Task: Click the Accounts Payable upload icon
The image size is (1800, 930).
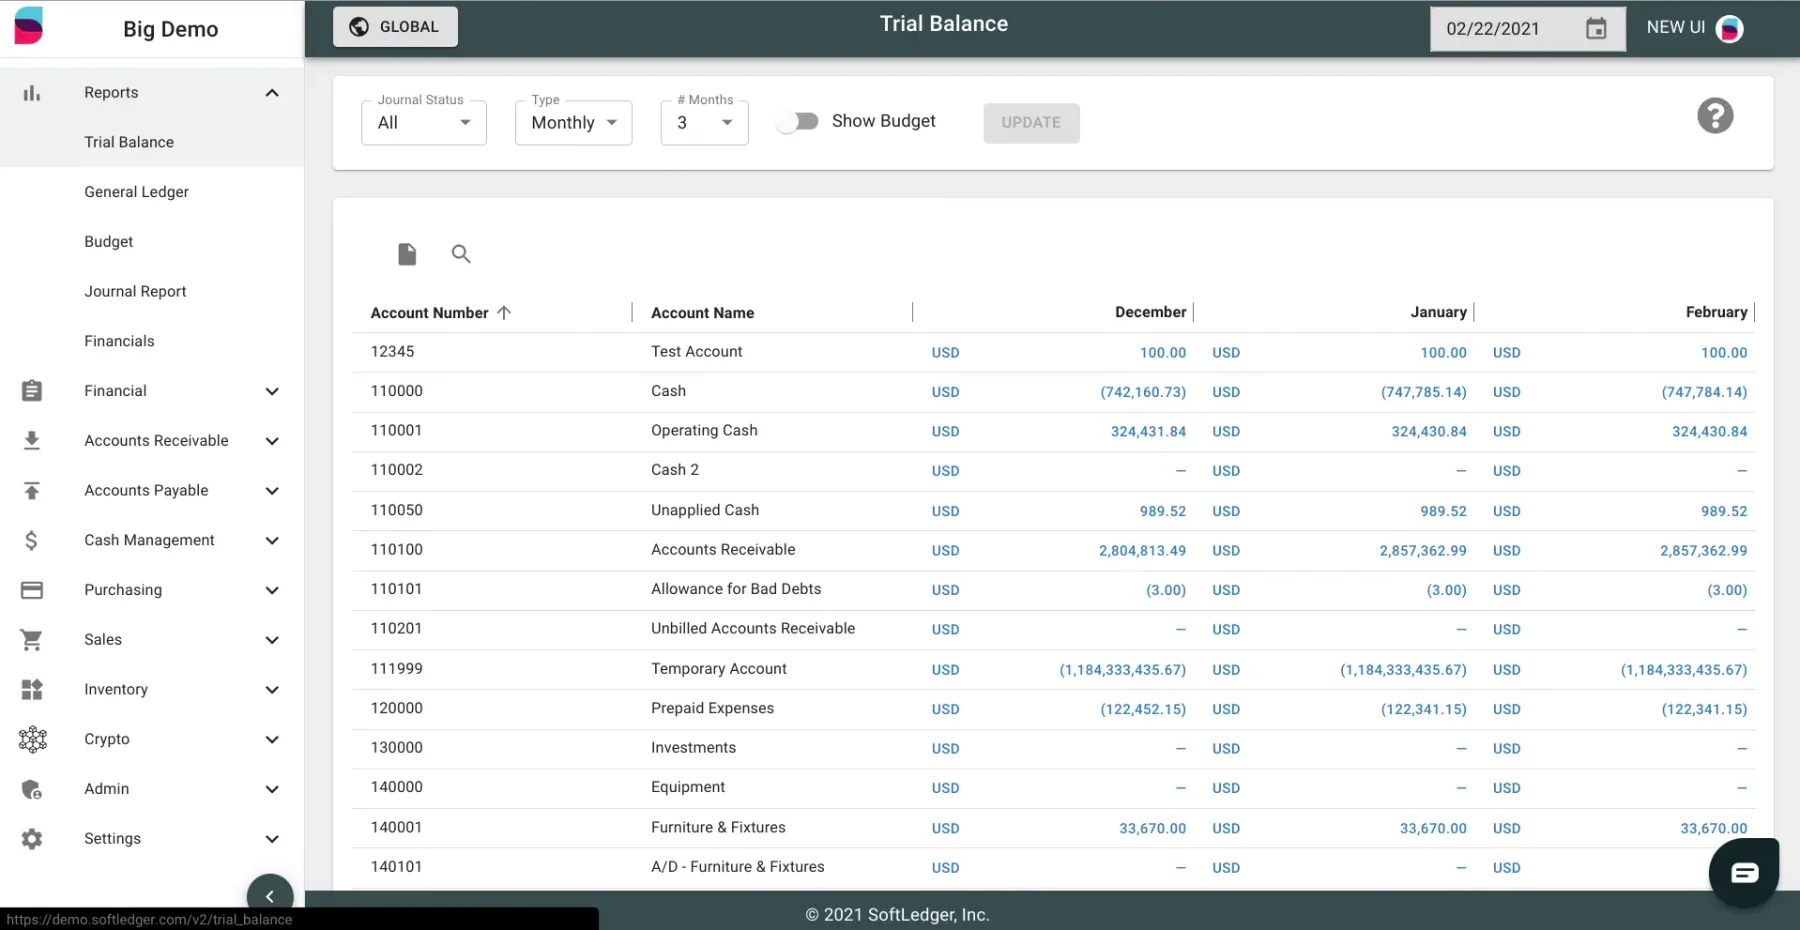Action: pos(32,491)
